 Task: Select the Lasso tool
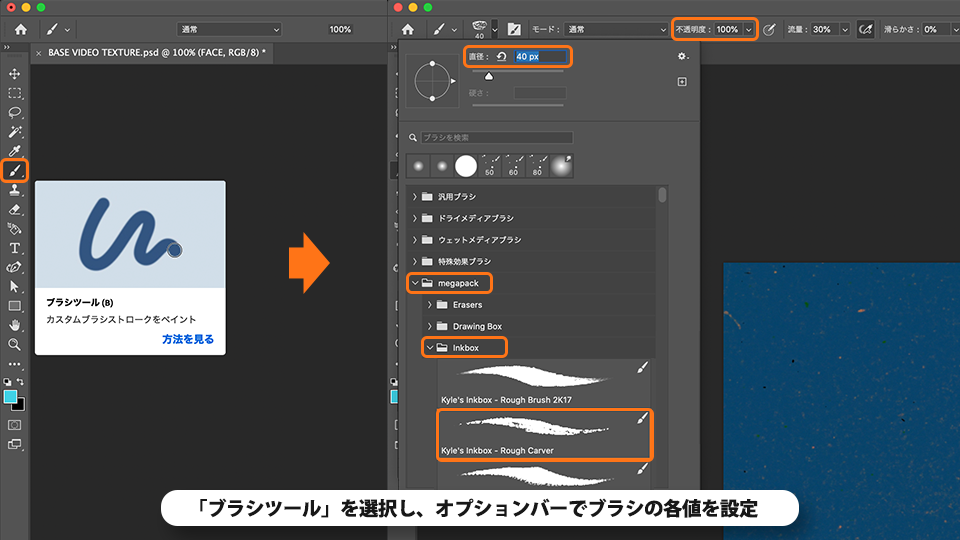[x=15, y=113]
